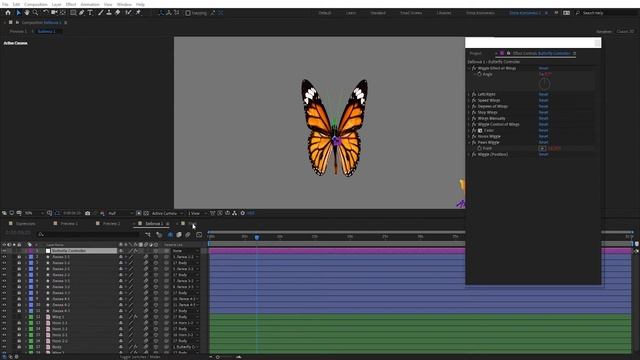The height and width of the screenshot is (360, 640).
Task: Enable the Snapping checkbox
Action: [x=188, y=13]
